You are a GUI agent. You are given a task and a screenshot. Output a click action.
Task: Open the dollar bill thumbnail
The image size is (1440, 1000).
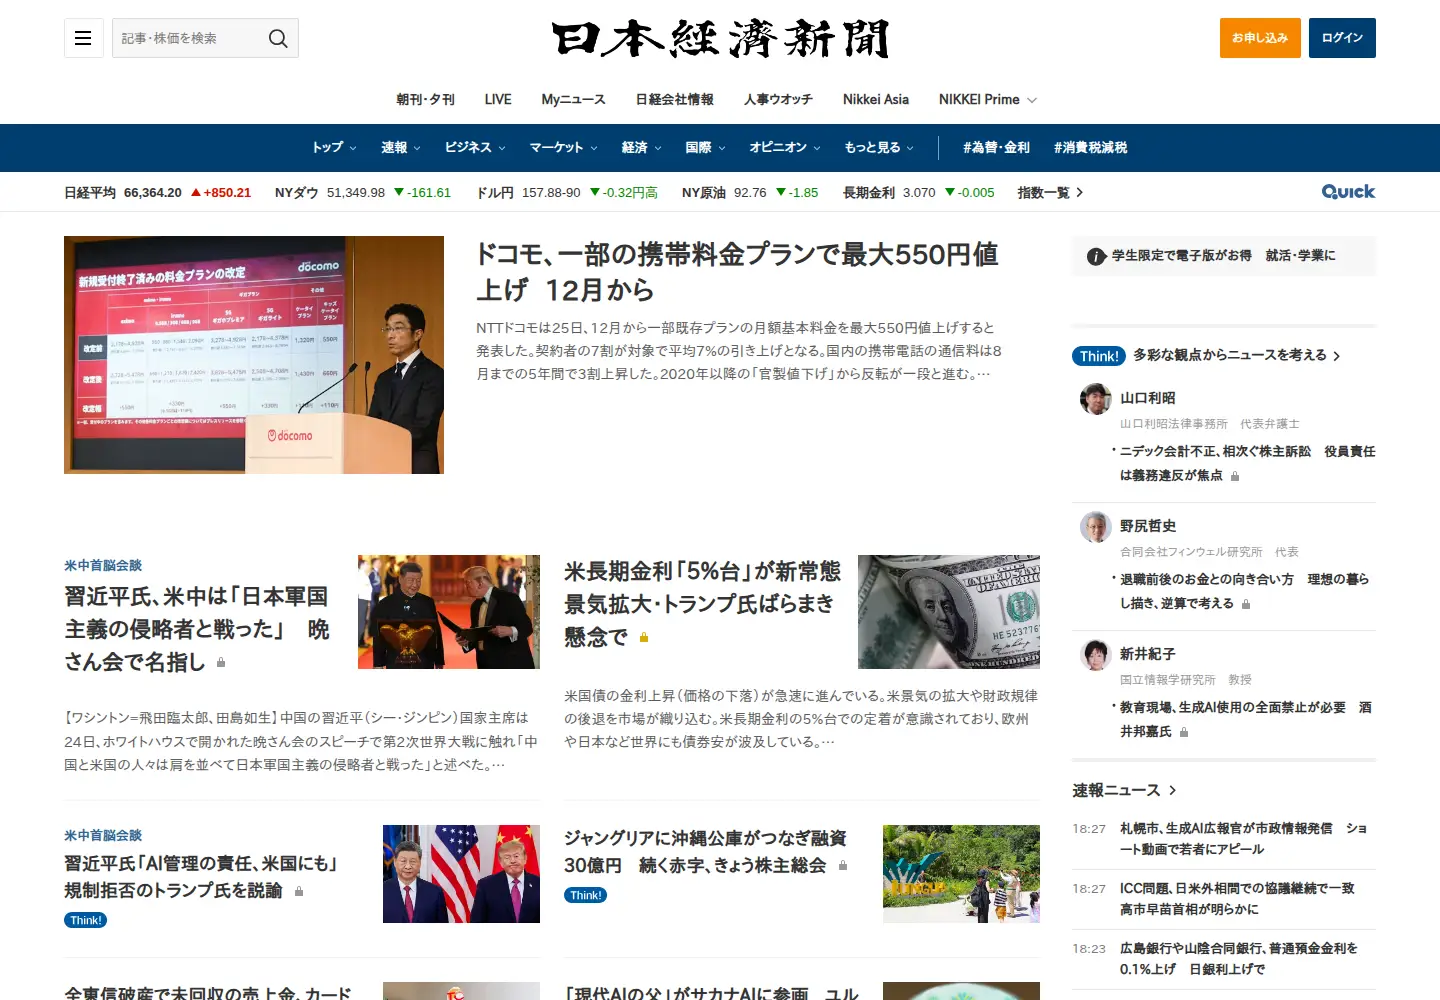click(949, 612)
